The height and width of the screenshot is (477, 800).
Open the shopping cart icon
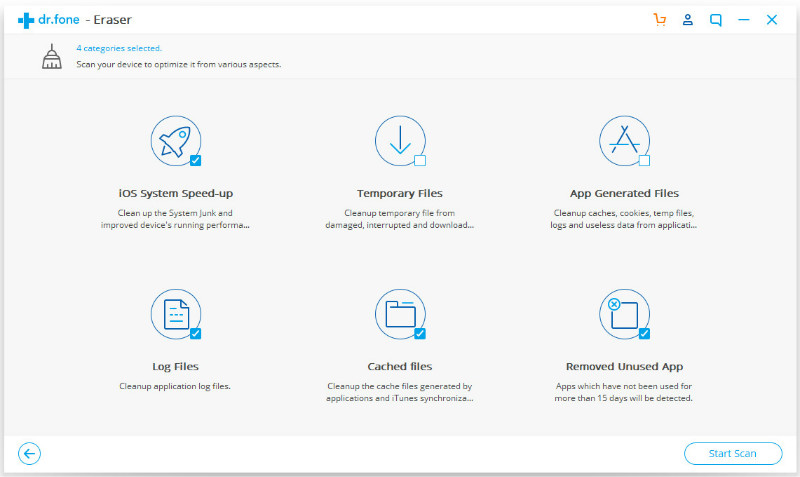point(660,20)
